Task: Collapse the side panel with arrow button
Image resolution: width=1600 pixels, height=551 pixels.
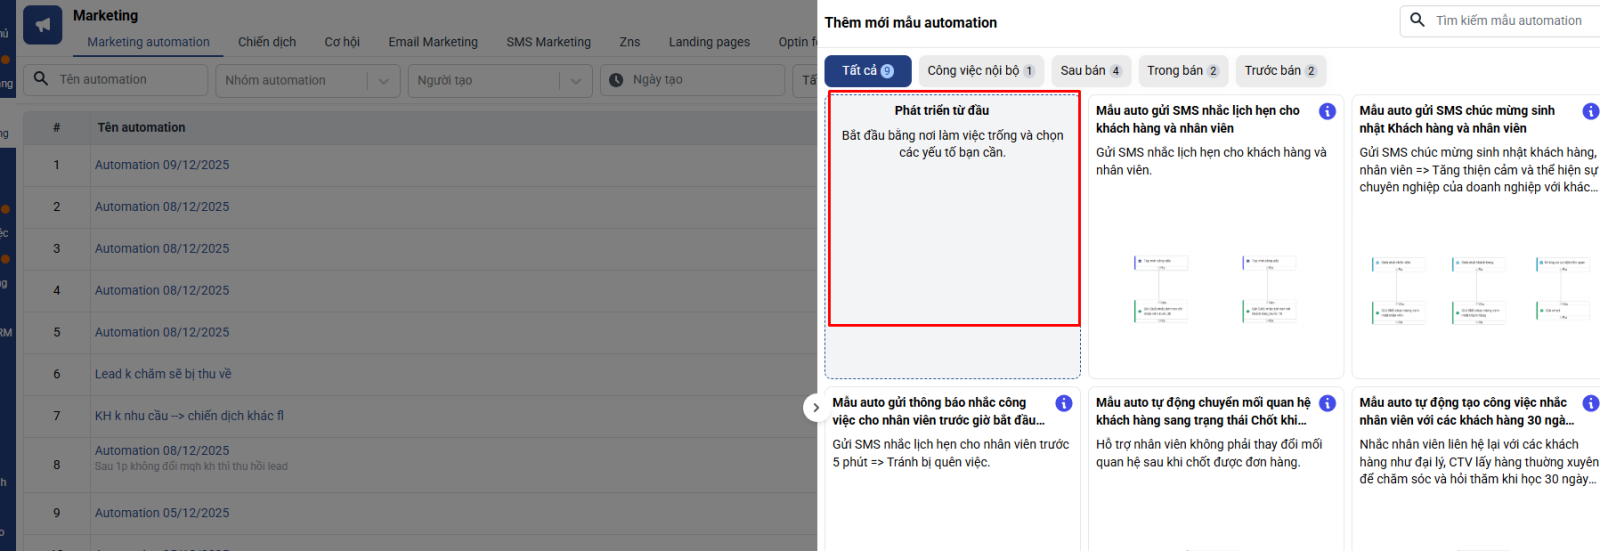Action: (x=816, y=407)
